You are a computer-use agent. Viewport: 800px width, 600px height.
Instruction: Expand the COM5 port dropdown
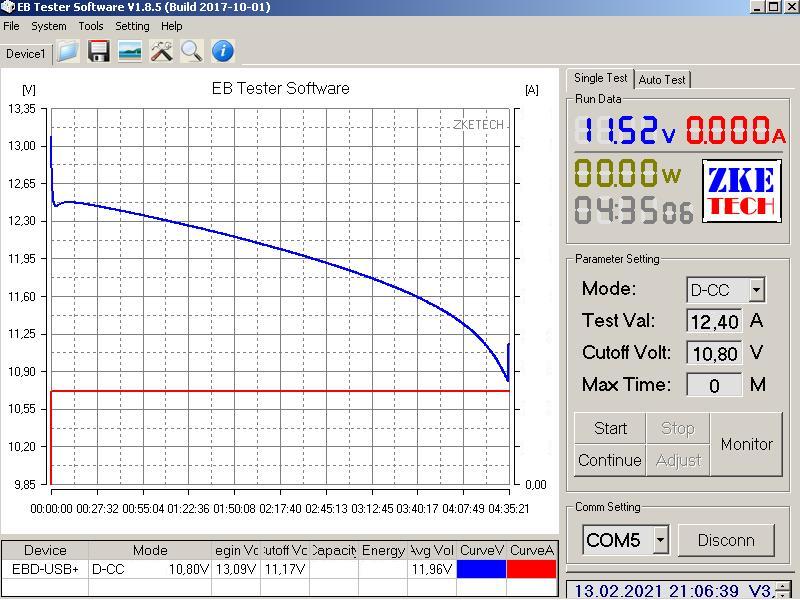660,540
